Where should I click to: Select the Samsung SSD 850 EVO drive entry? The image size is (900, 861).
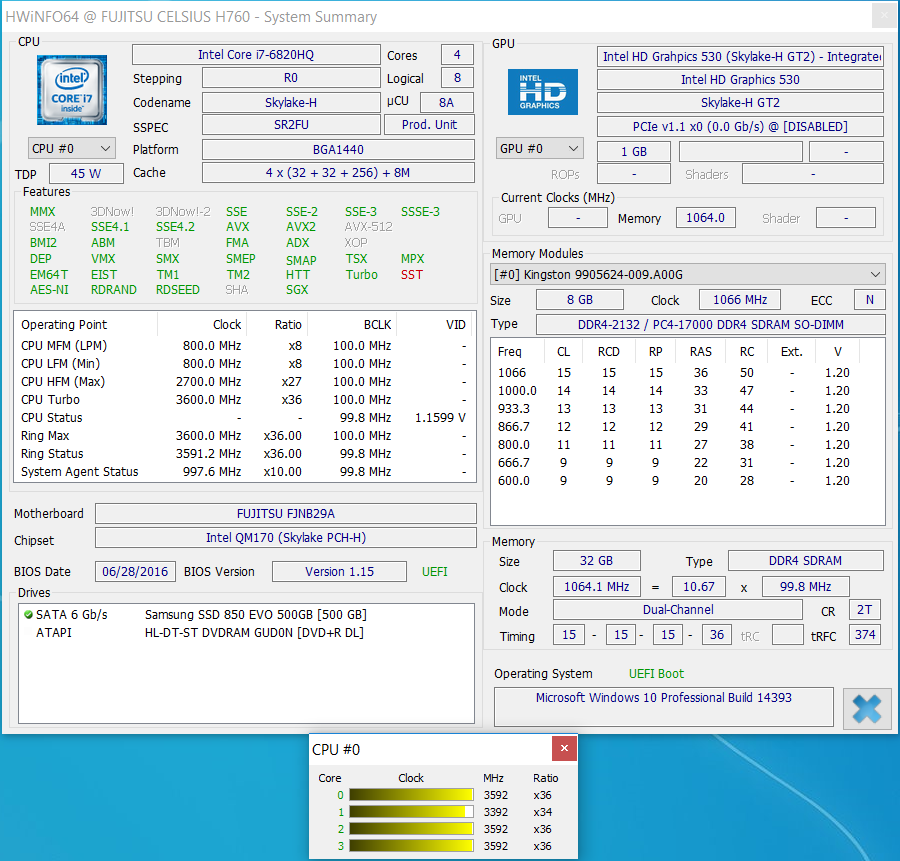click(x=247, y=615)
